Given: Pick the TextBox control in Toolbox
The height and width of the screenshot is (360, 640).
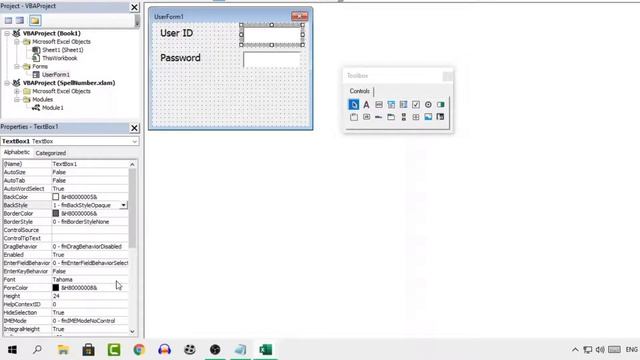Looking at the screenshot, I should click(x=379, y=104).
